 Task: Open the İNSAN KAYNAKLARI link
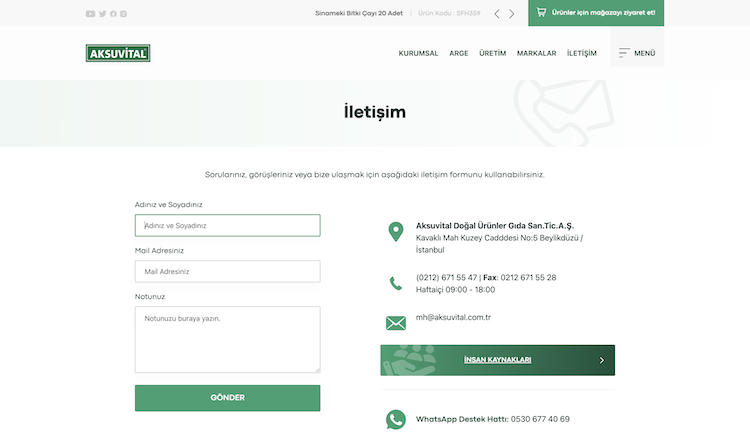pos(497,360)
